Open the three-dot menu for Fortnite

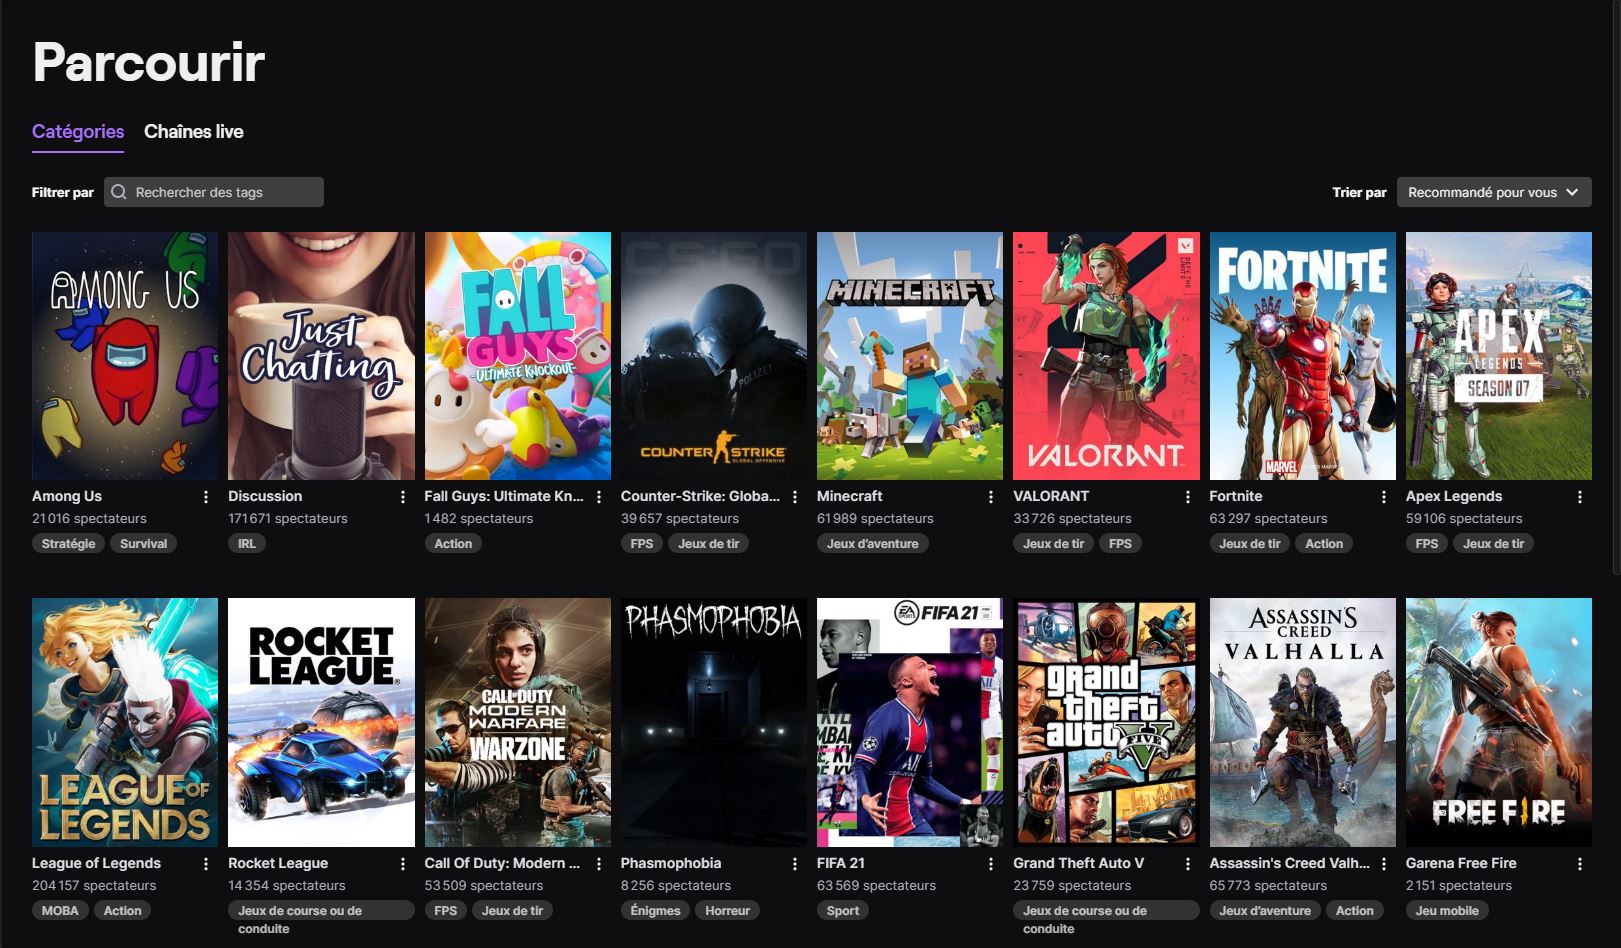tap(1384, 497)
